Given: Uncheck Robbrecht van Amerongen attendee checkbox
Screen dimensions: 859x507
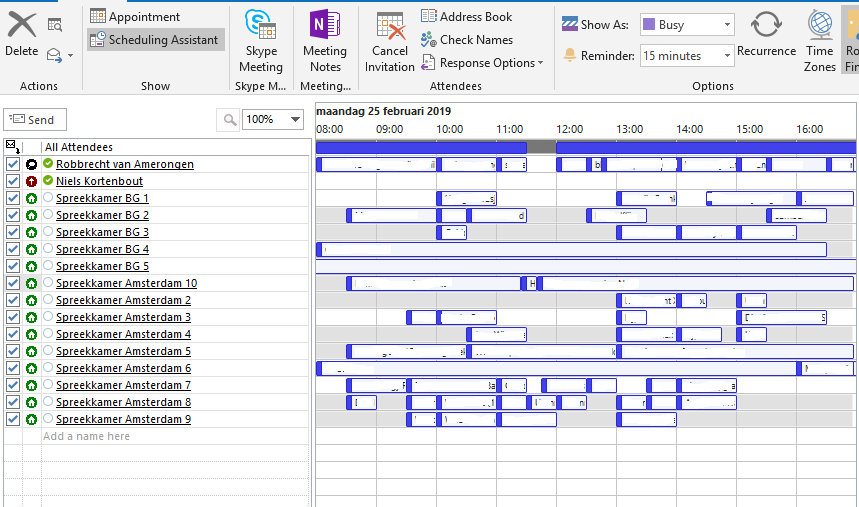Looking at the screenshot, I should click(x=13, y=164).
